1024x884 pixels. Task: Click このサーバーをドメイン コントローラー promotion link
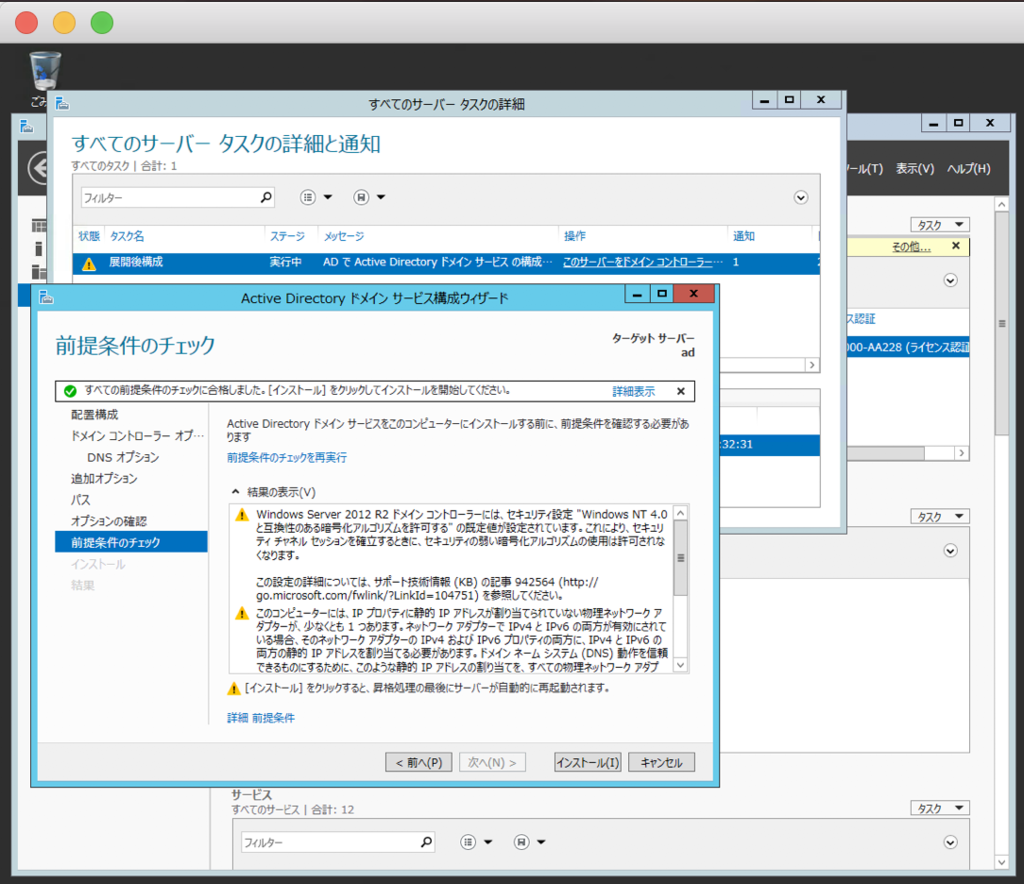[x=643, y=262]
